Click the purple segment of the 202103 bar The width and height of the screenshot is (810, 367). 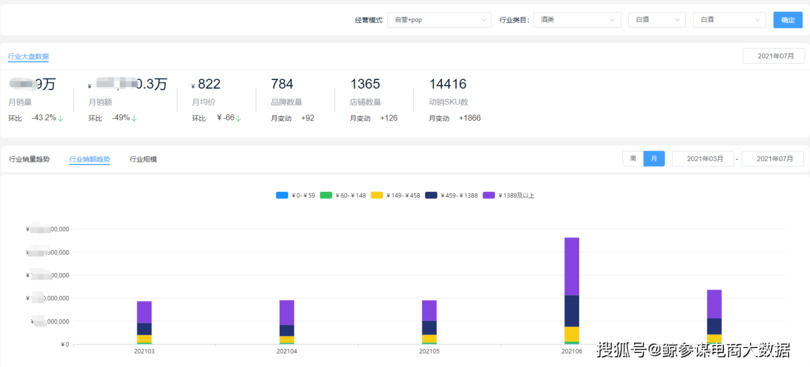[x=144, y=312]
